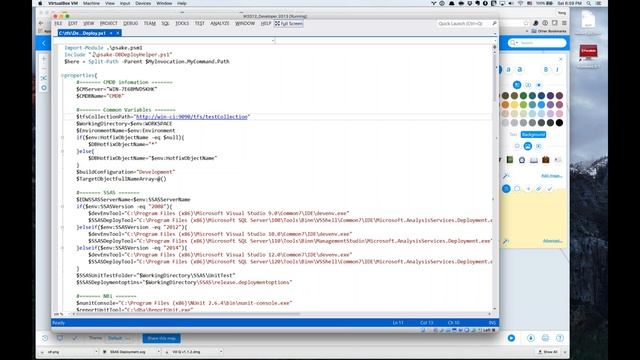Select the larger 'a' font size icon
The image size is (640, 360).
point(520,70)
